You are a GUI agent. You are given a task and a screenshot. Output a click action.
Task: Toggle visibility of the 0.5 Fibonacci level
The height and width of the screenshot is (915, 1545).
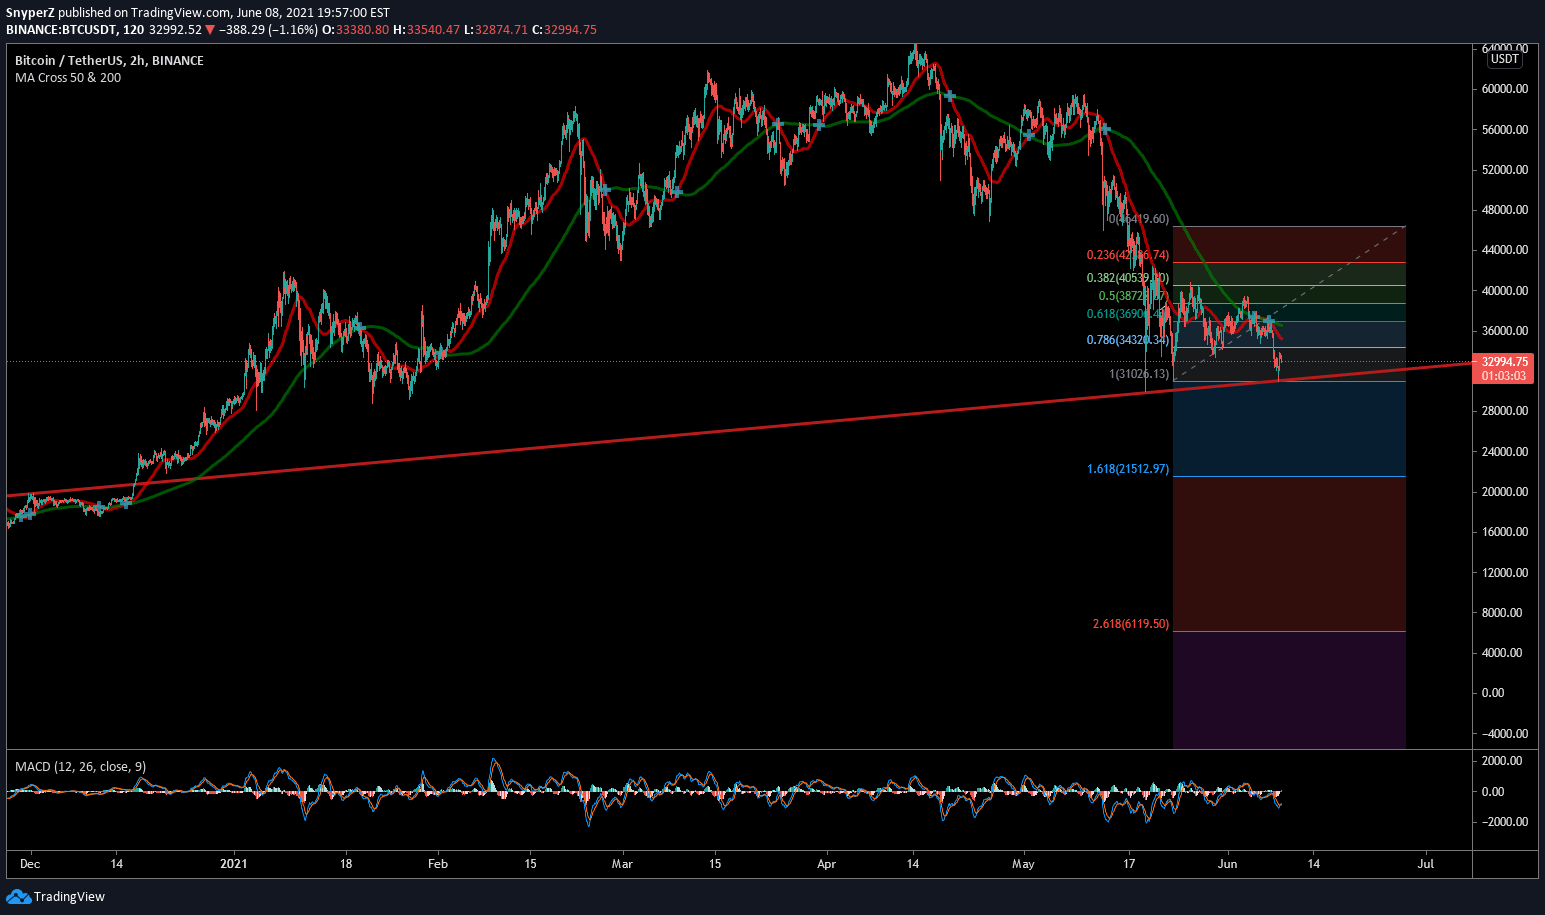[1122, 295]
